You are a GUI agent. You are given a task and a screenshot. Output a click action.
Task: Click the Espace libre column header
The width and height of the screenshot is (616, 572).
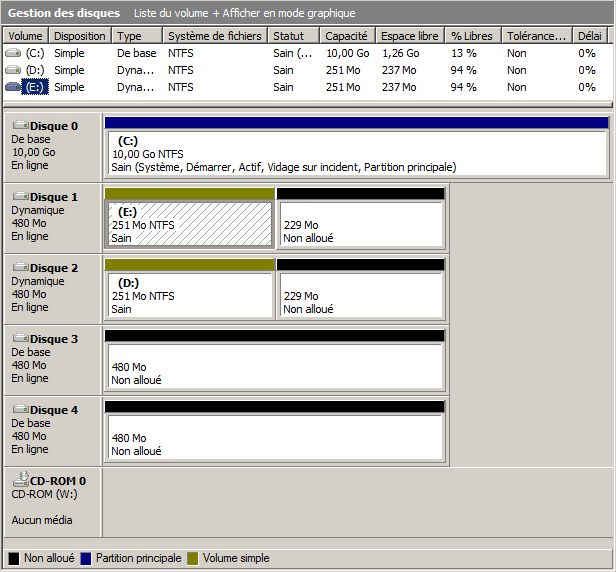pyautogui.click(x=409, y=36)
